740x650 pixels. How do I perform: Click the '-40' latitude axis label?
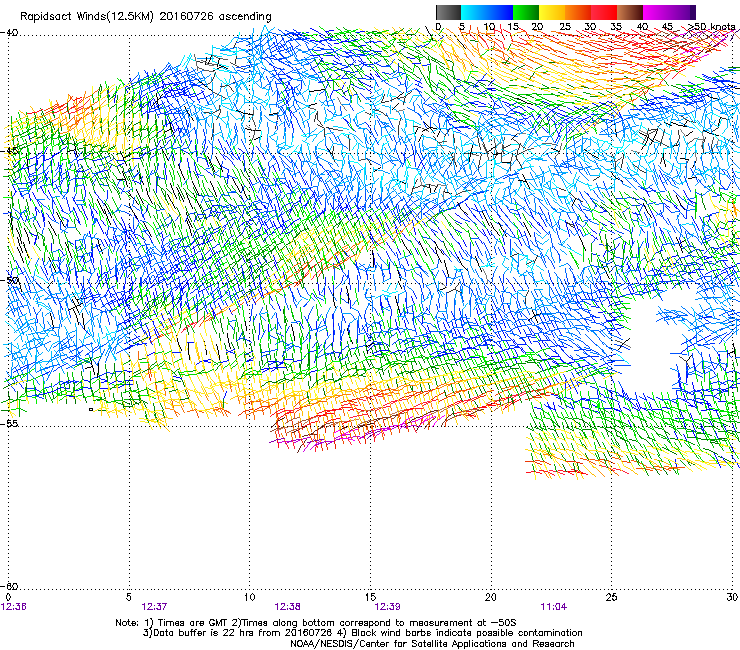pyautogui.click(x=9, y=33)
